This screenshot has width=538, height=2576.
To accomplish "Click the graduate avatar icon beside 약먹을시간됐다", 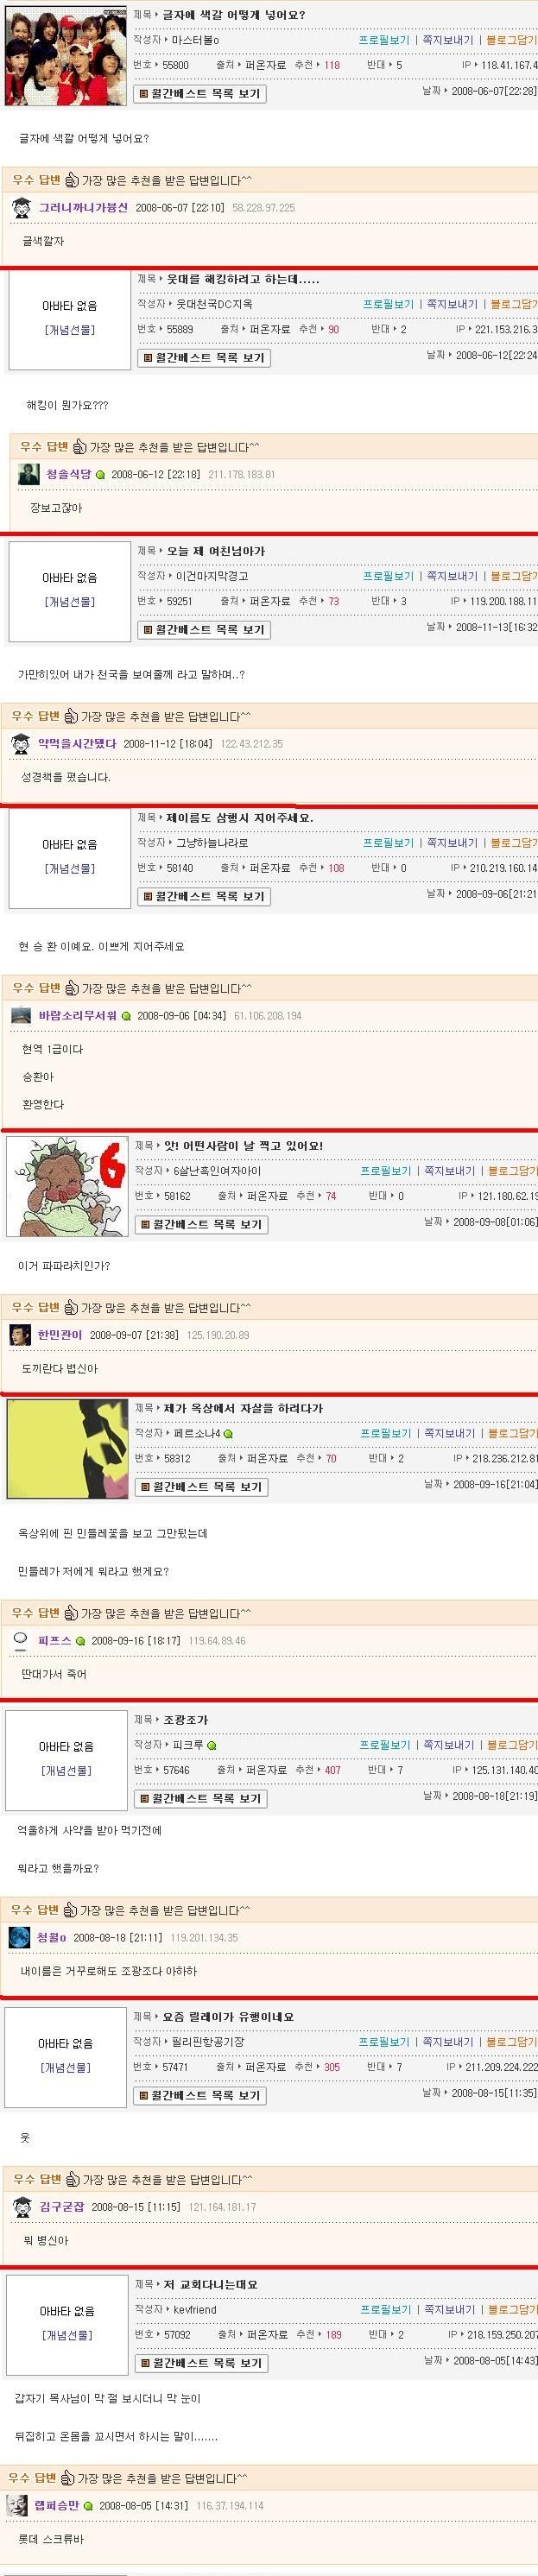I will [21, 744].
